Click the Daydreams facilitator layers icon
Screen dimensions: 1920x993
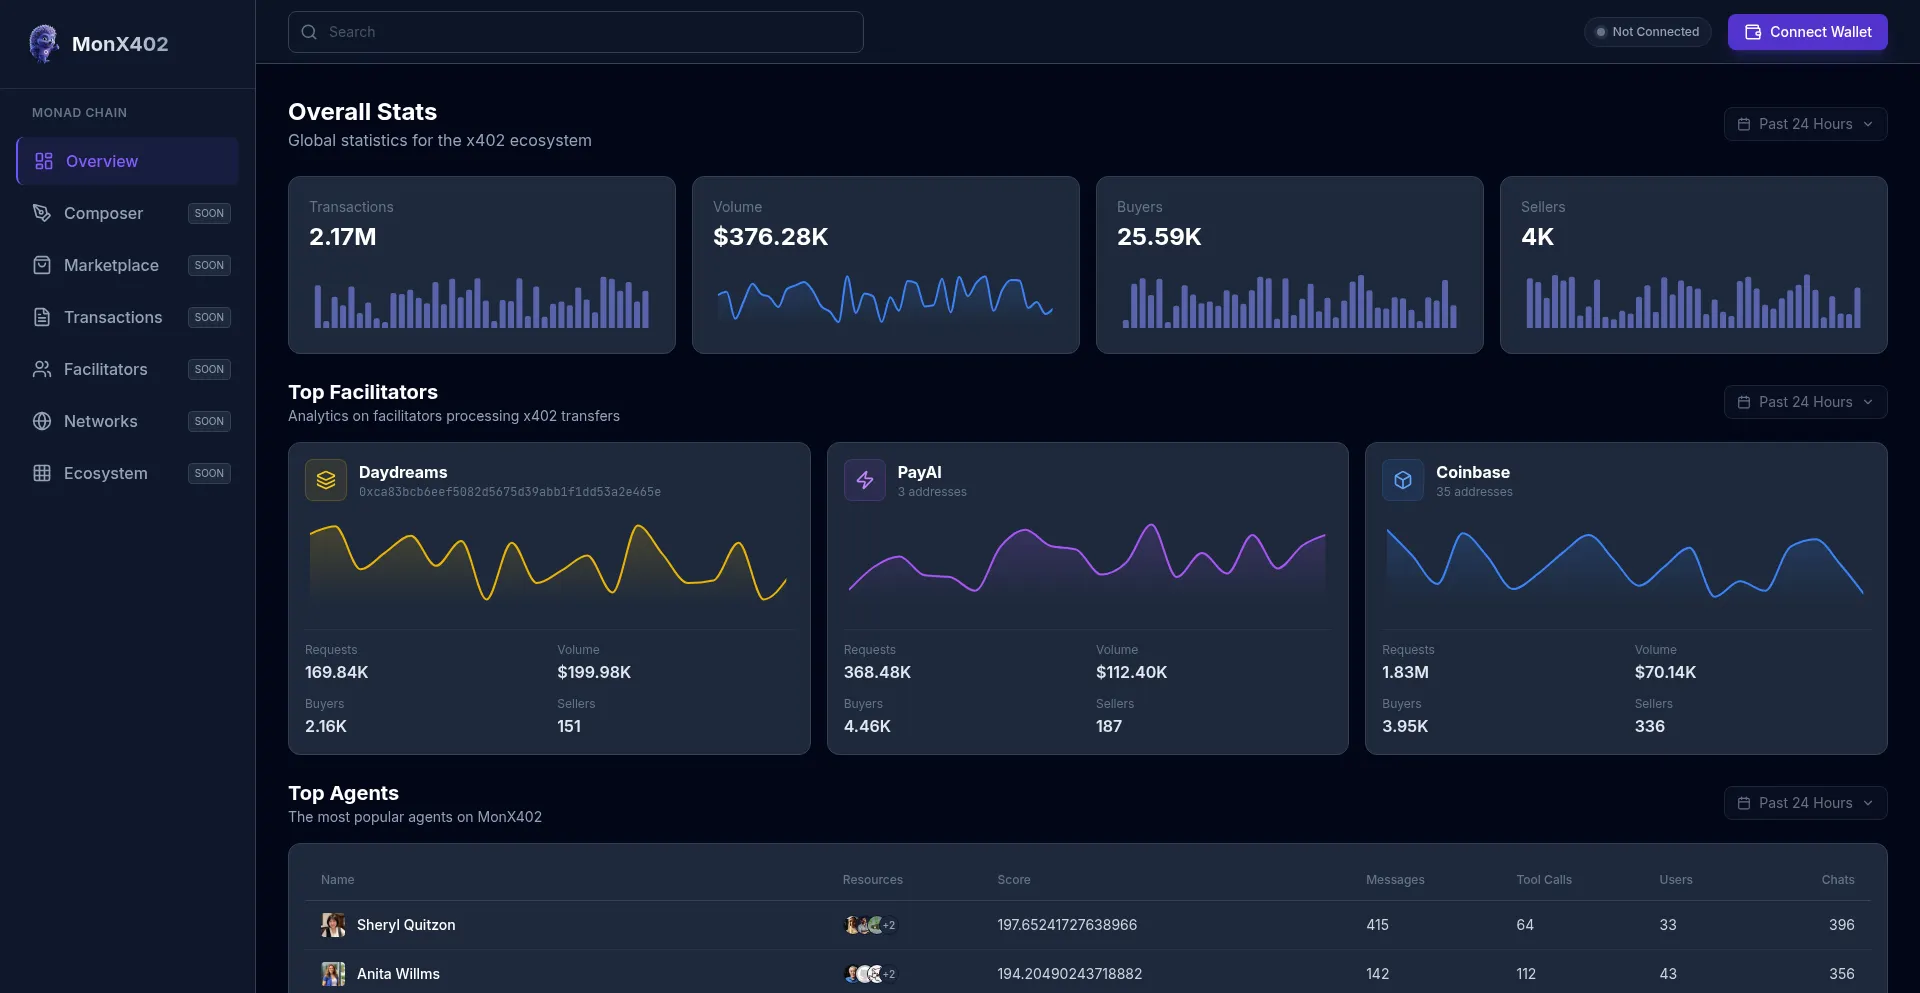click(x=326, y=480)
